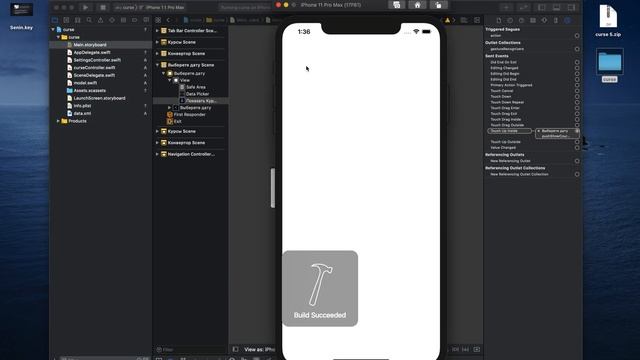Image resolution: width=640 pixels, height=360 pixels.
Task: Click the canvas vertical scrollbar thumb
Action: point(273,188)
